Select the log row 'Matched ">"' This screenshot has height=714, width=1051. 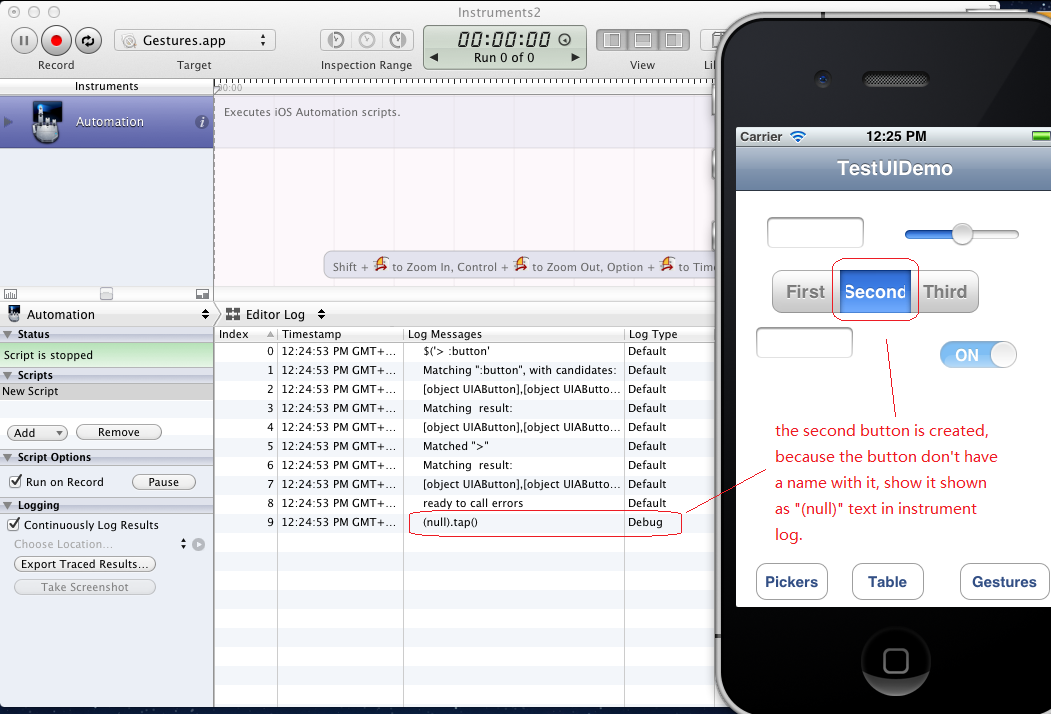tap(465, 447)
